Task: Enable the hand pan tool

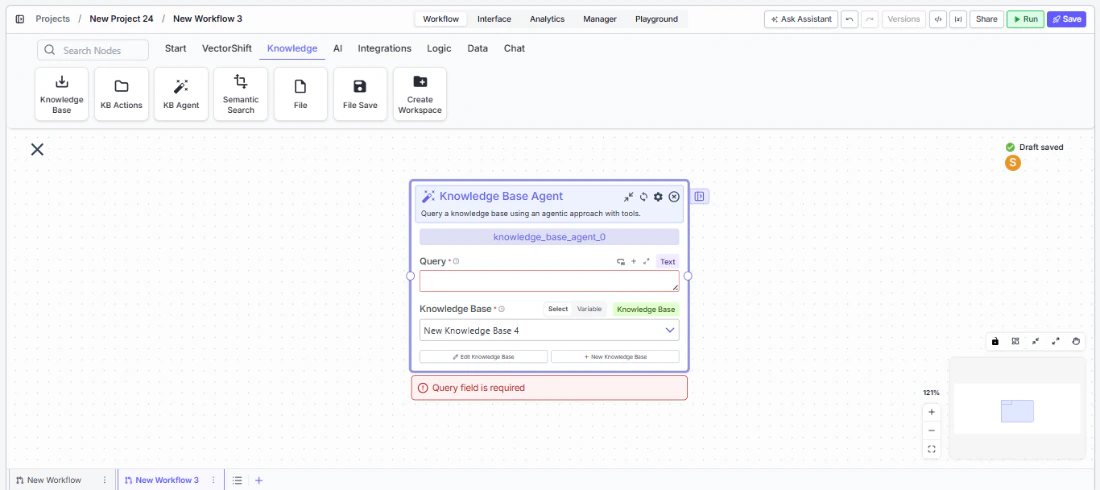Action: [1077, 341]
